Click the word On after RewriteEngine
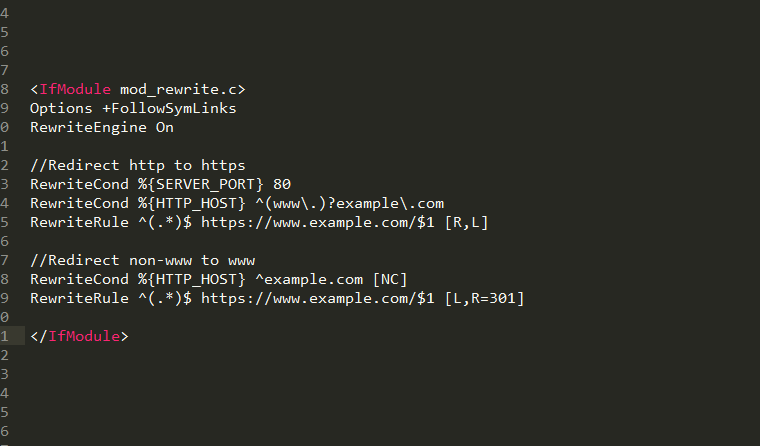Image resolution: width=760 pixels, height=446 pixels. 164,127
